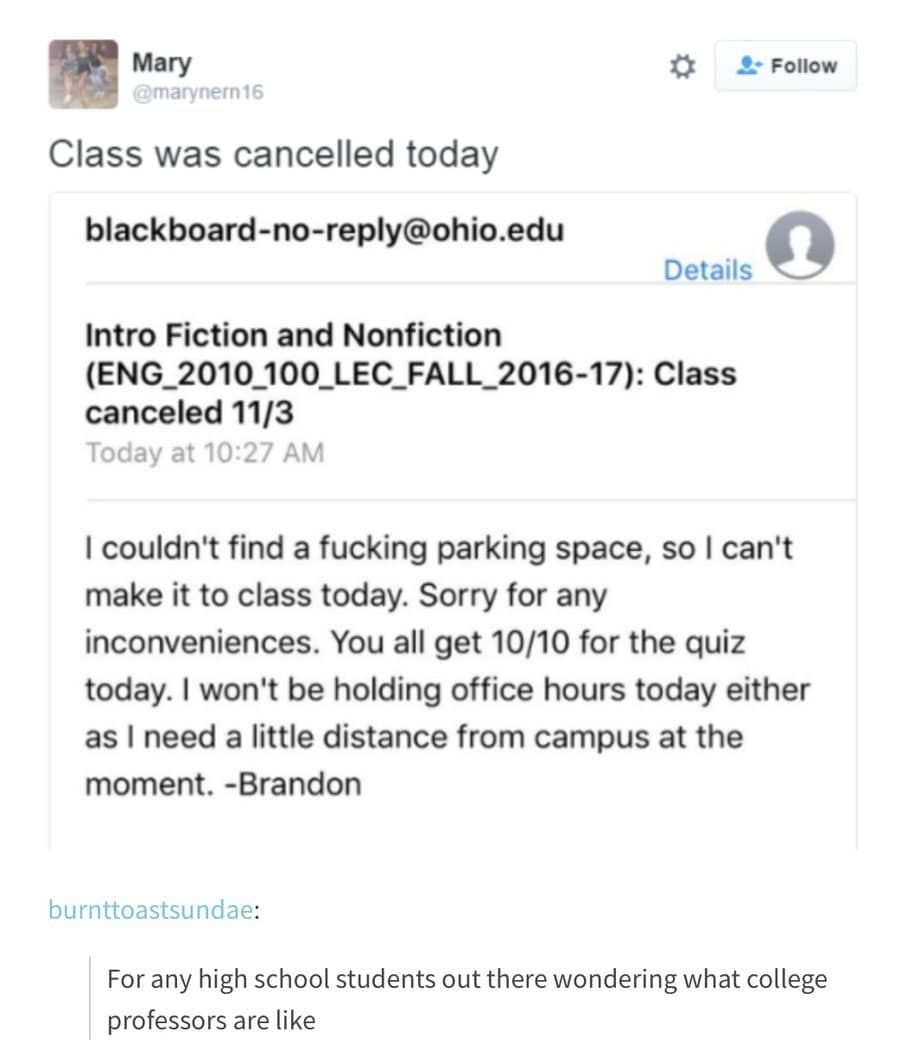Viewport: 900px width, 1050px height.
Task: Click the timestamp 'Today at 10:27 AM'
Action: click(x=205, y=452)
